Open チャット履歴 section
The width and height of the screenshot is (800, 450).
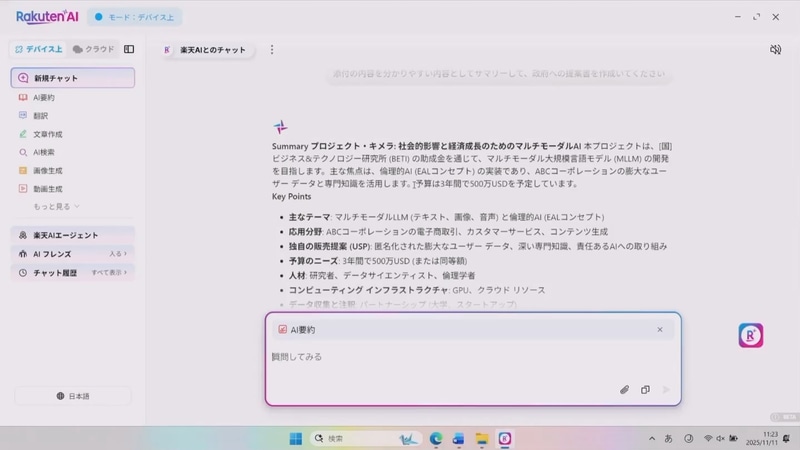(72, 272)
